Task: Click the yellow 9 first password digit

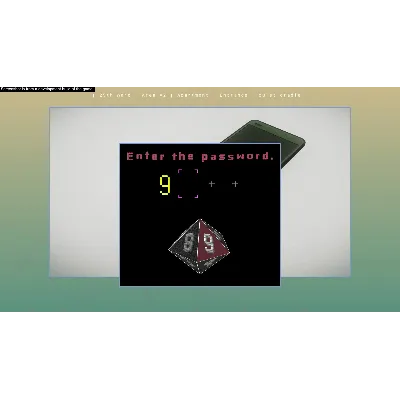Action: click(x=165, y=185)
